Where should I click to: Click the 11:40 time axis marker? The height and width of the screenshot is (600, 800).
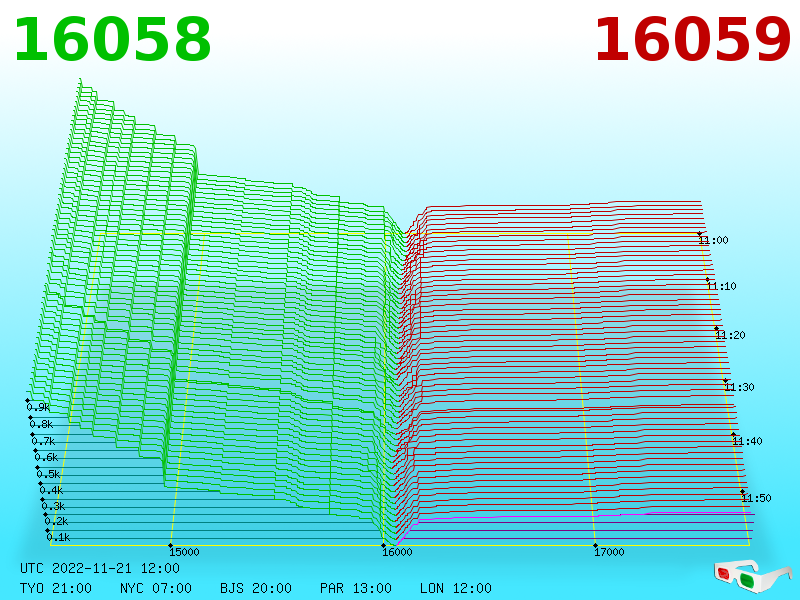747,441
